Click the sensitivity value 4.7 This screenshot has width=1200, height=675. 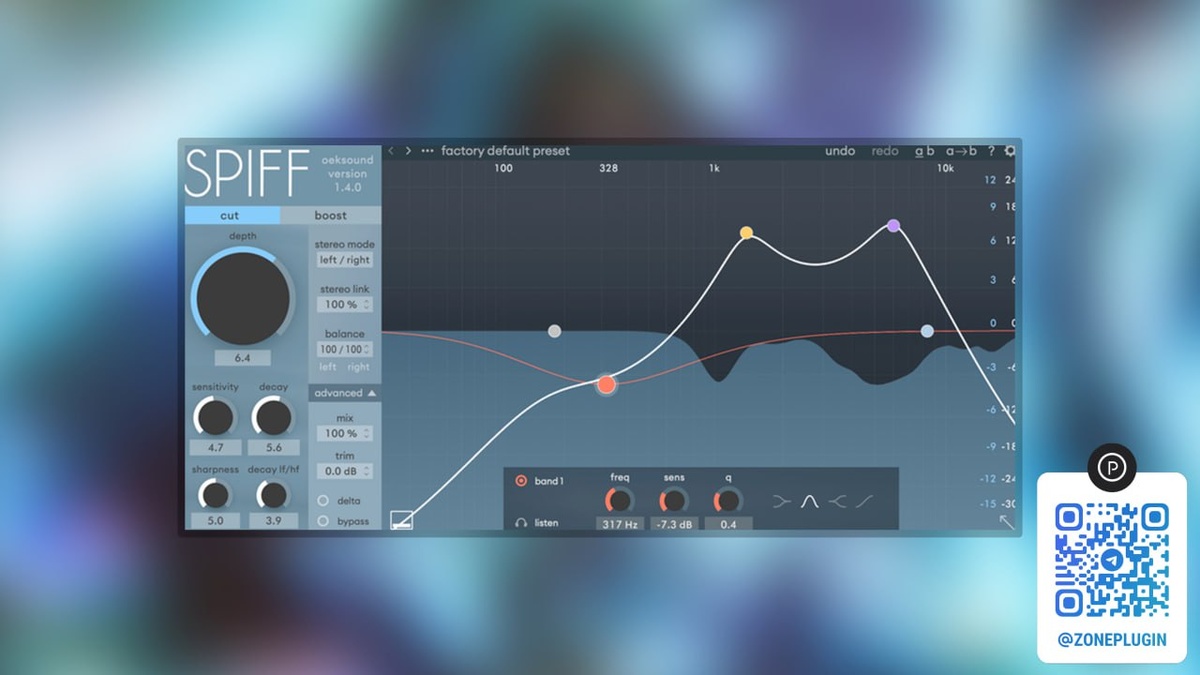[215, 448]
